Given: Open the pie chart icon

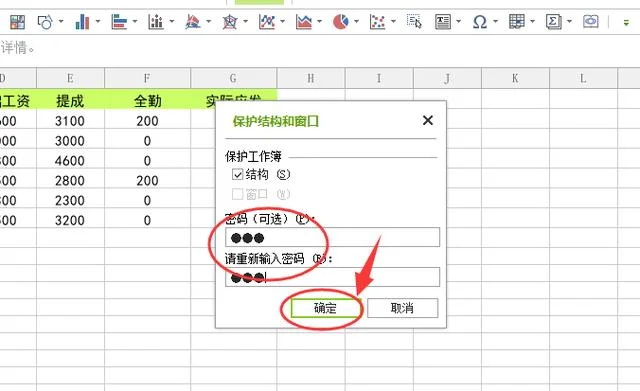Looking at the screenshot, I should click(341, 22).
